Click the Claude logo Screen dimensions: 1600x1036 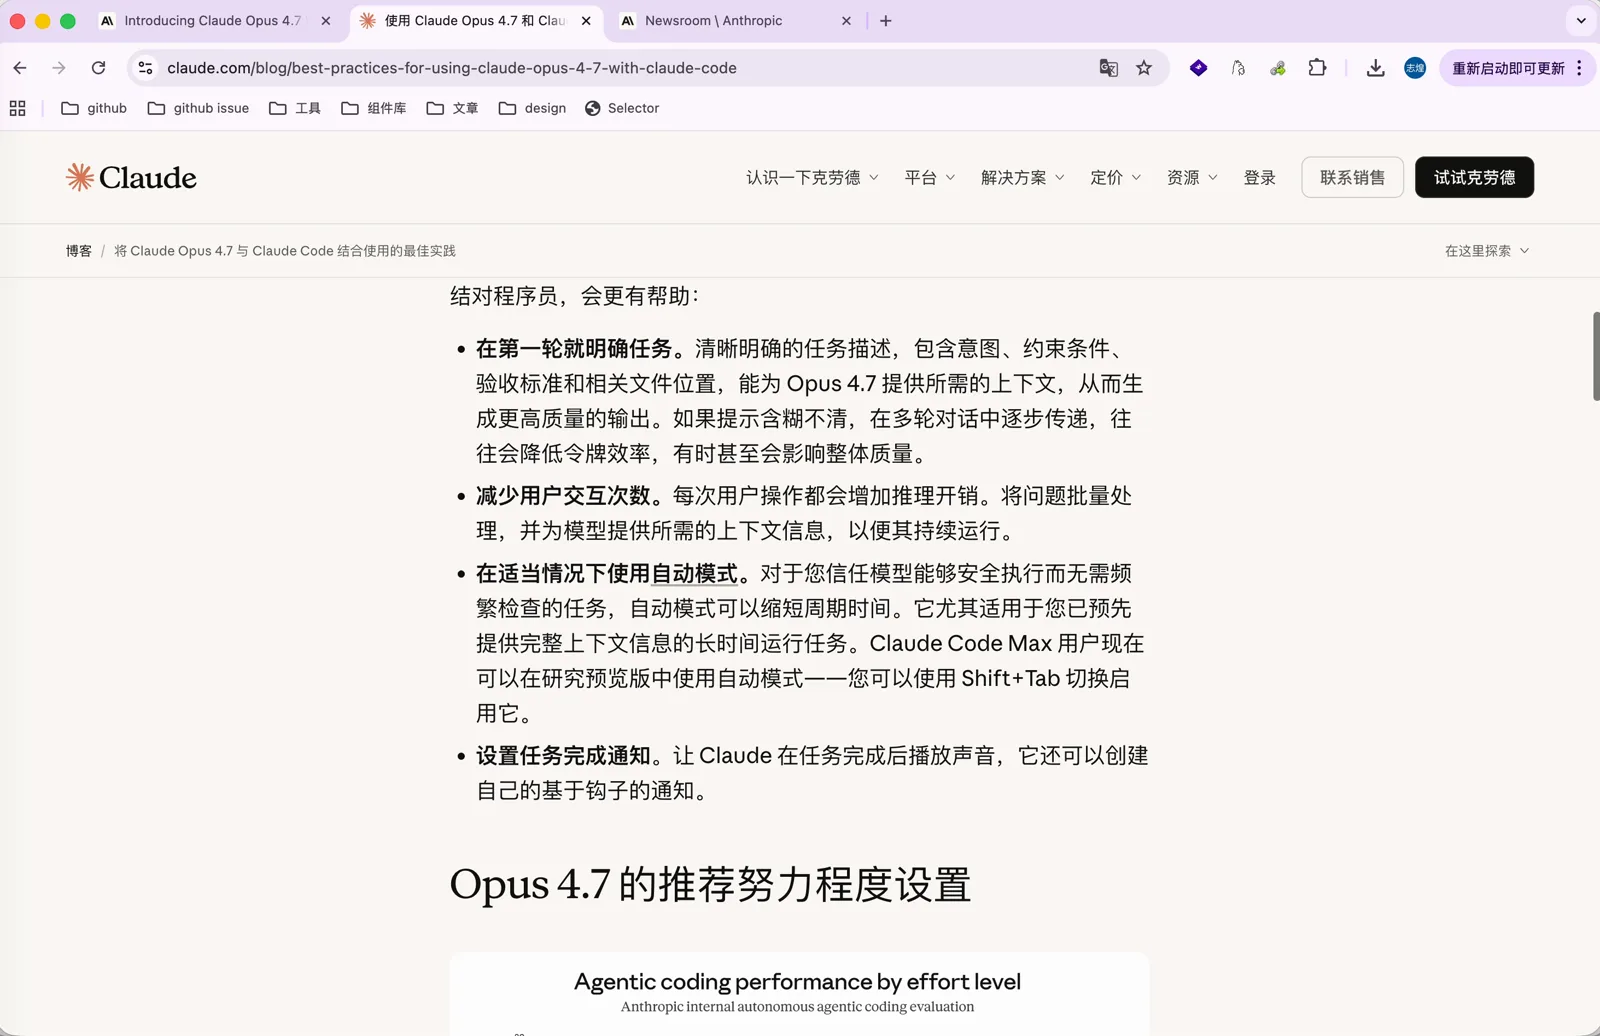(x=131, y=177)
